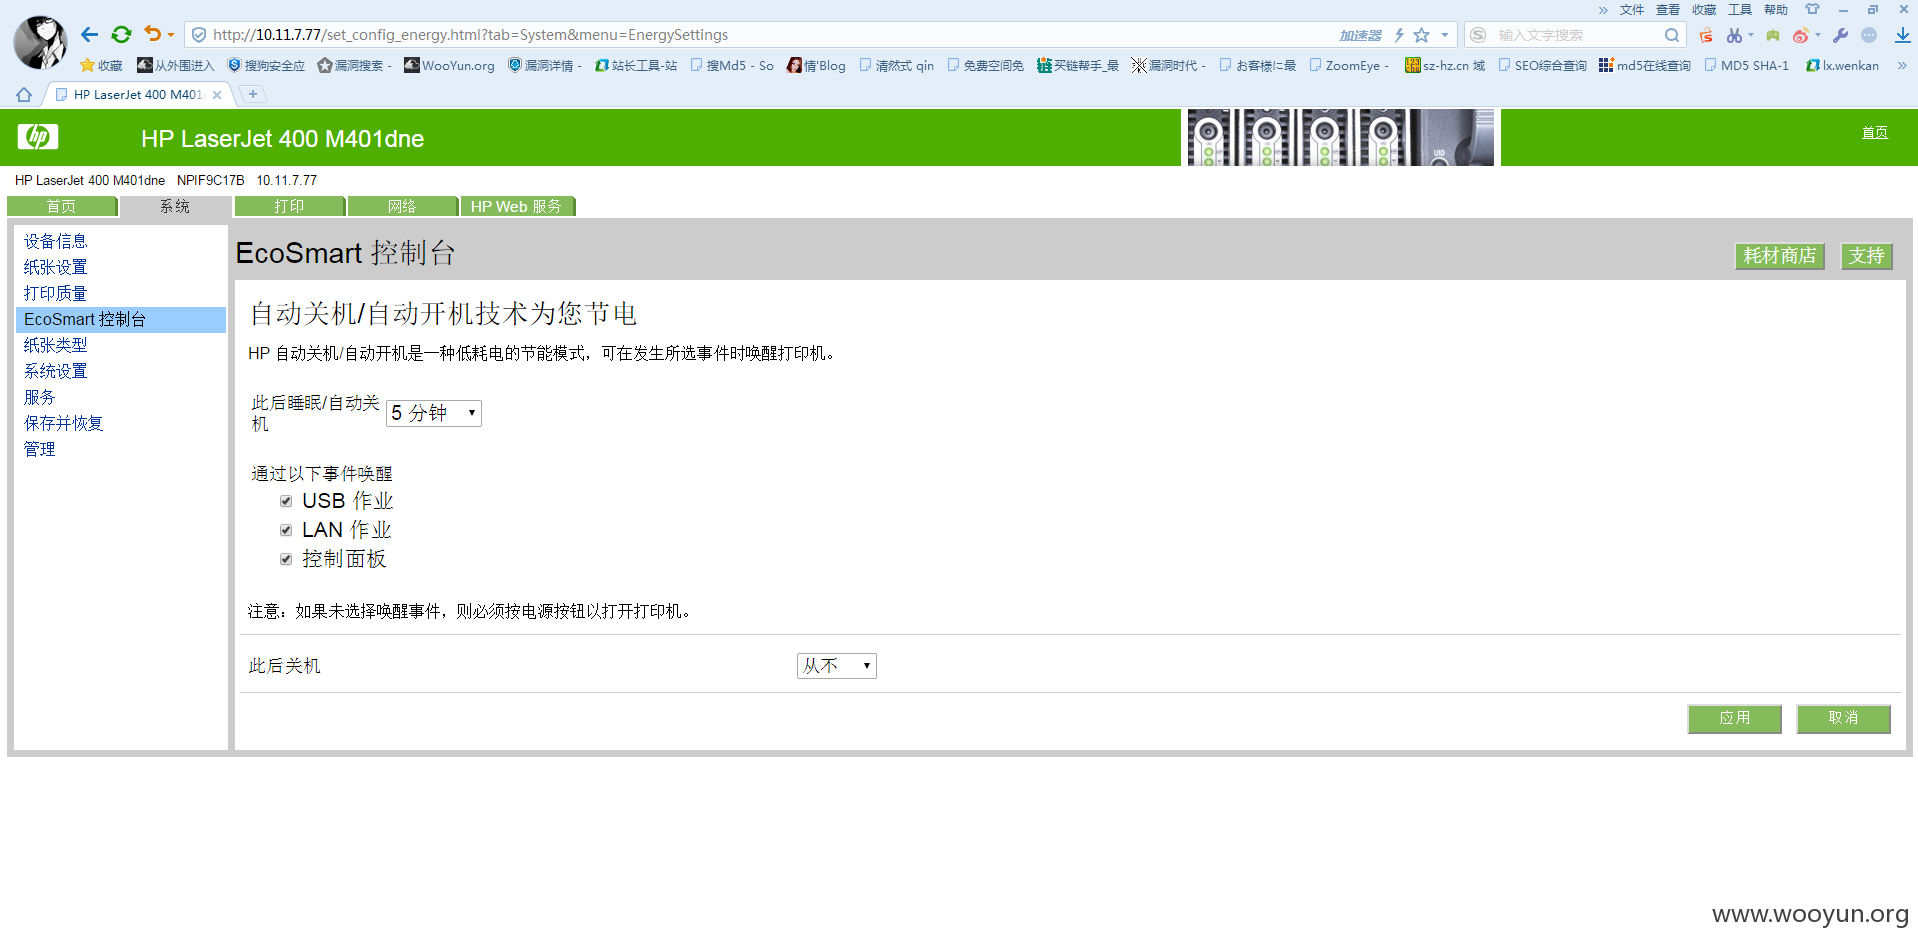Toggle the USB 作业 wake checkbox

(286, 501)
